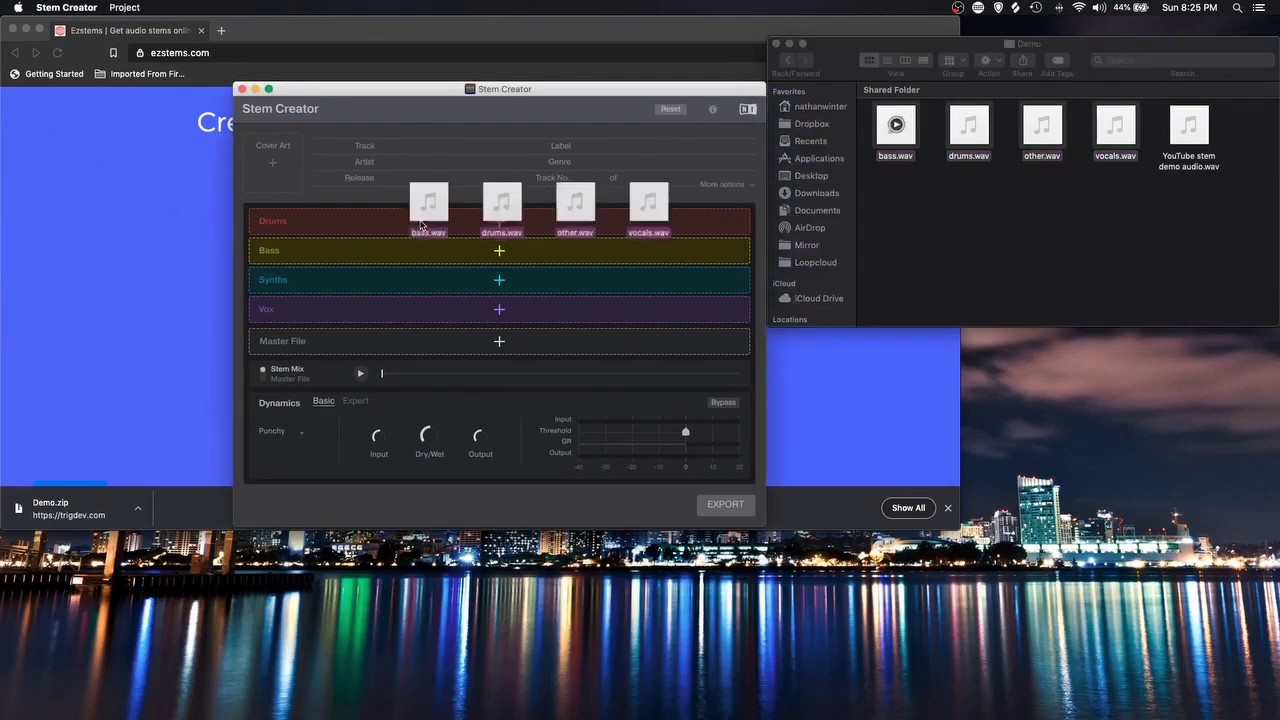The width and height of the screenshot is (1280, 720).
Task: Switch Finder to column view
Action: click(x=905, y=60)
